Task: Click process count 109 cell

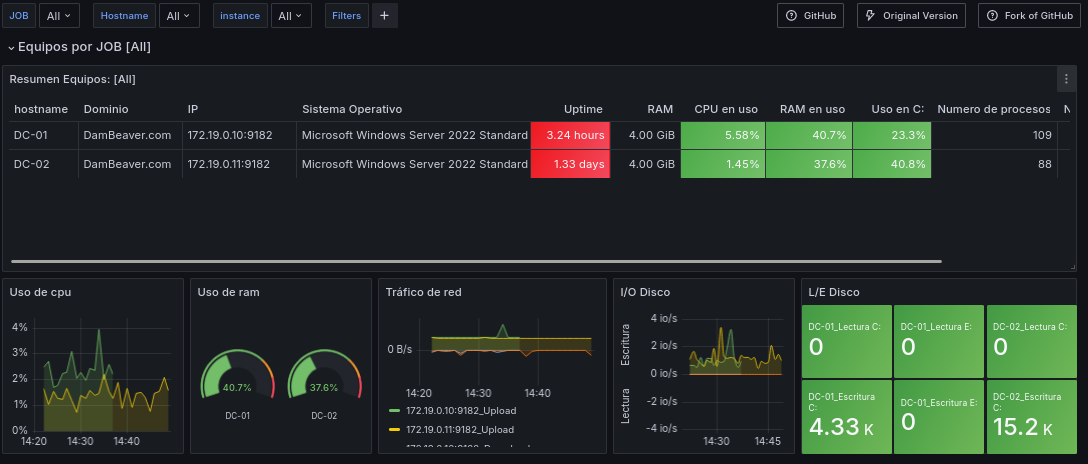Action: tap(995, 135)
